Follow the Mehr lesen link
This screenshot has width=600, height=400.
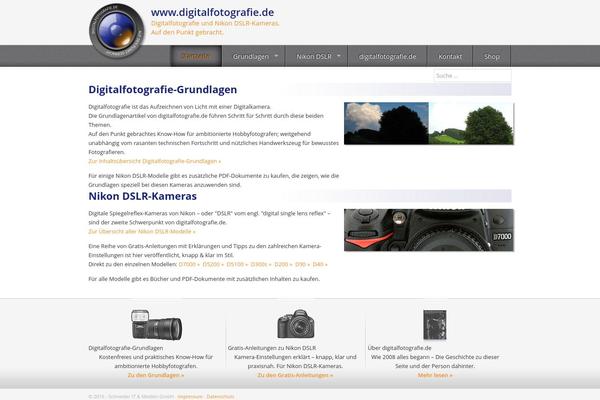pyautogui.click(x=435, y=375)
